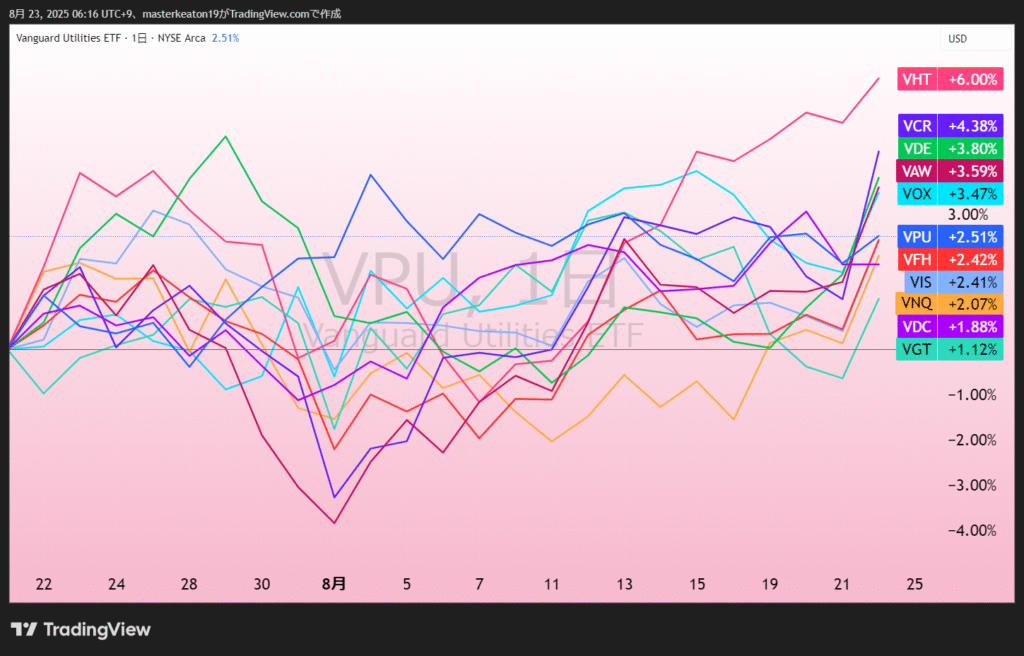The height and width of the screenshot is (656, 1024).
Task: Click the 30 date on the time axis
Action: pyautogui.click(x=261, y=583)
